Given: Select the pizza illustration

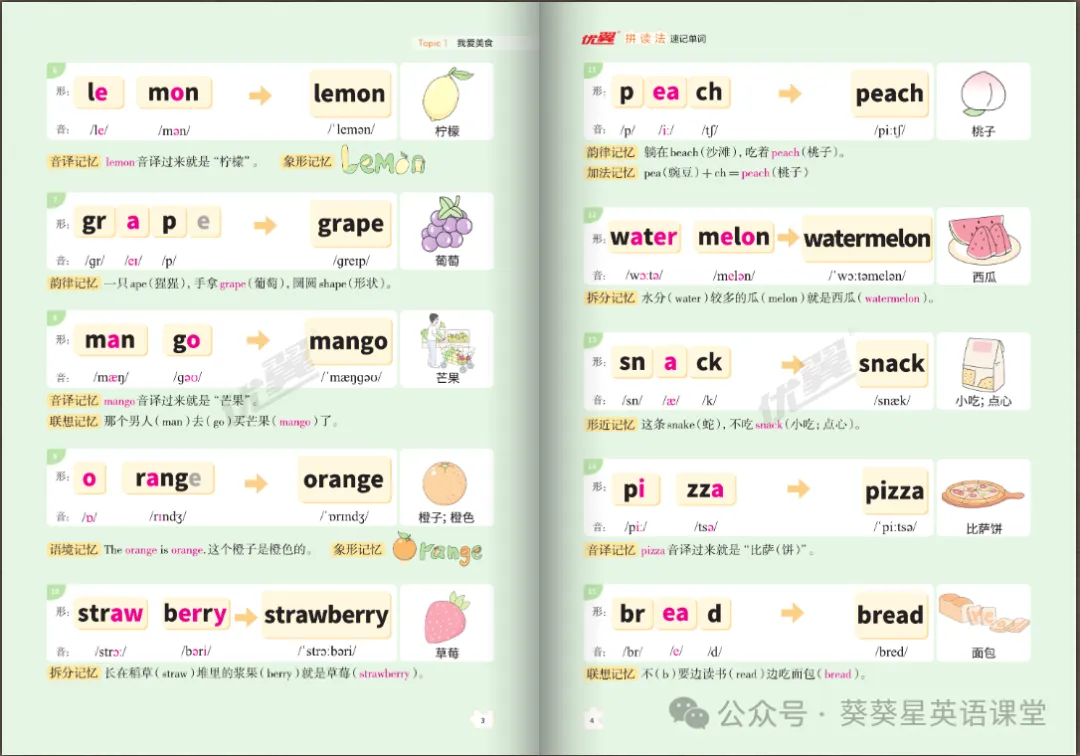Looking at the screenshot, I should tap(982, 494).
